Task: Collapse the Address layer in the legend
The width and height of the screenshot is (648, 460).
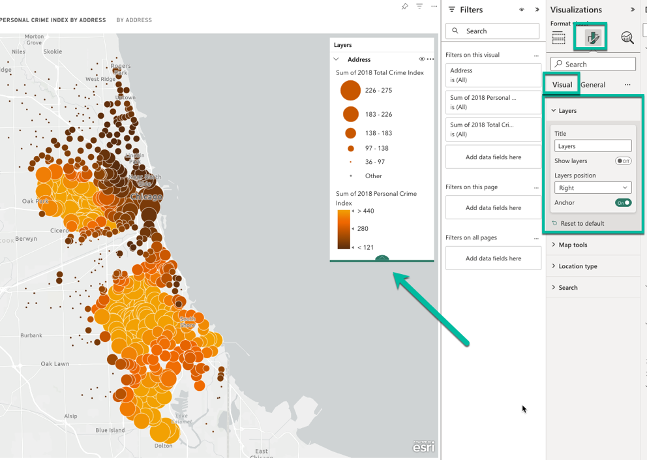Action: coord(337,60)
